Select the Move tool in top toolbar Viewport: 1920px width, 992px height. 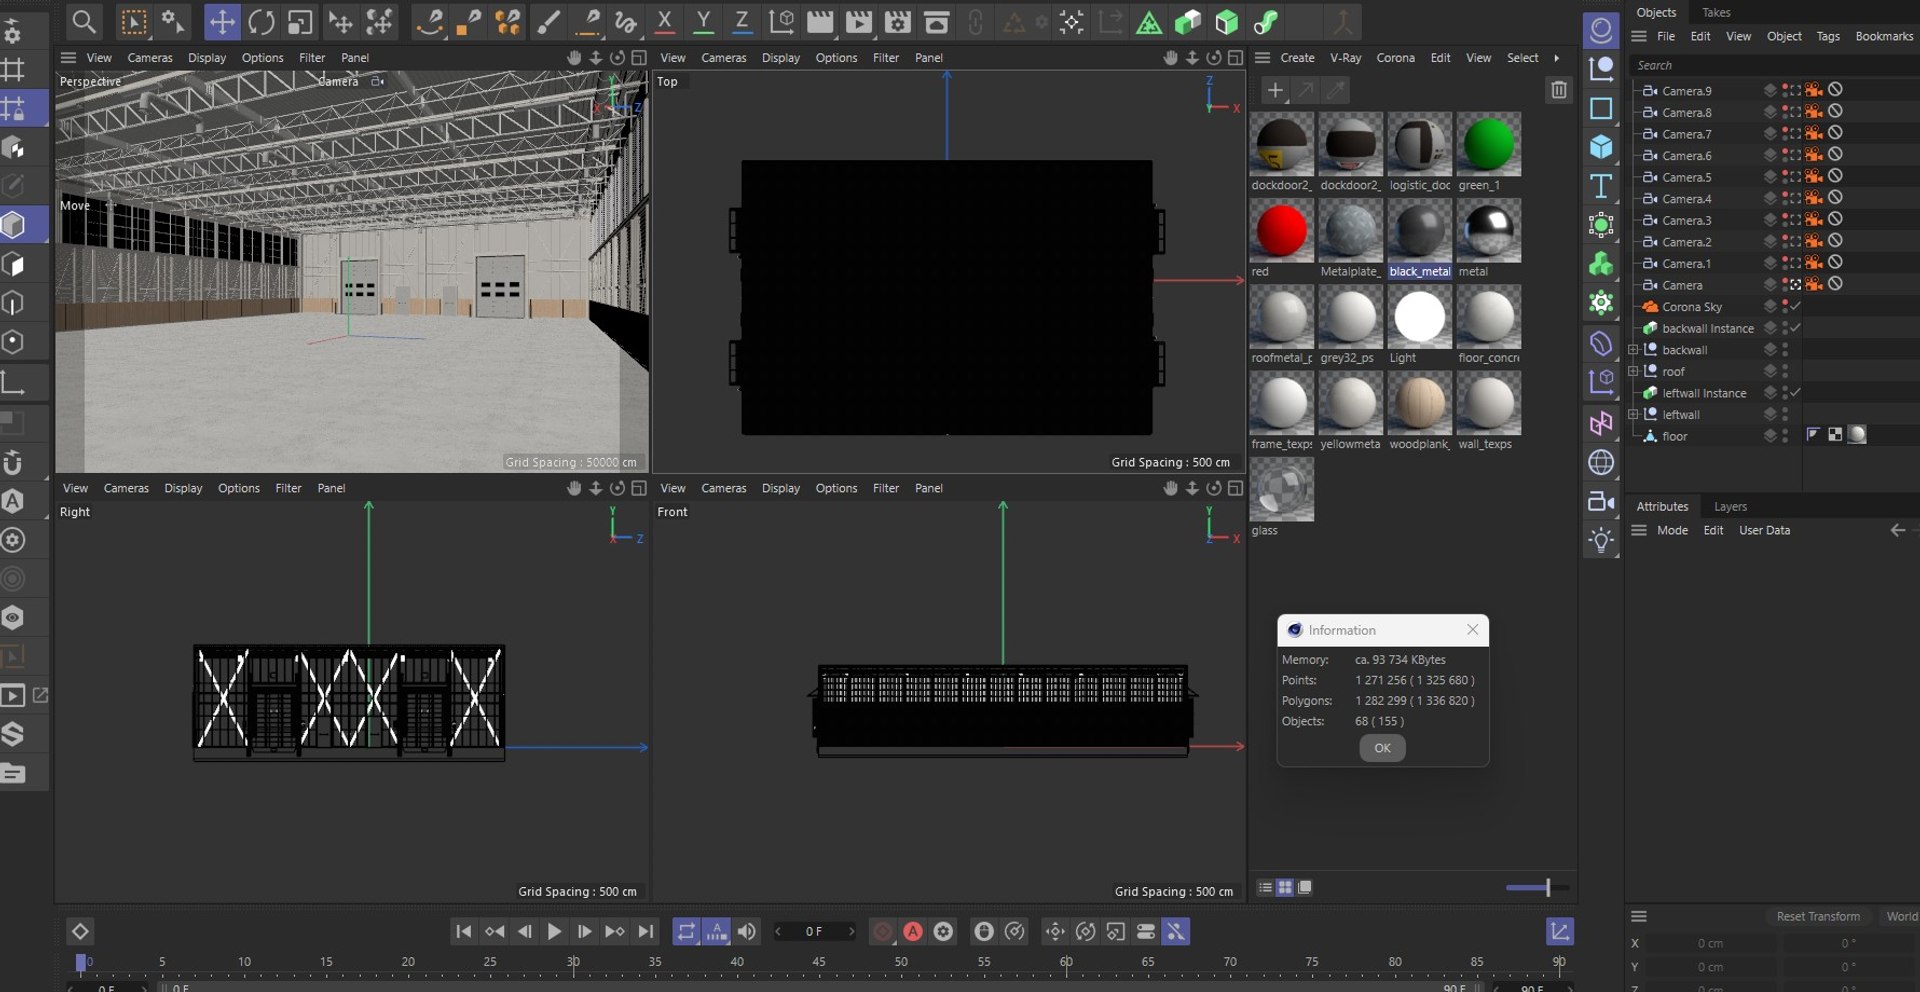221,22
